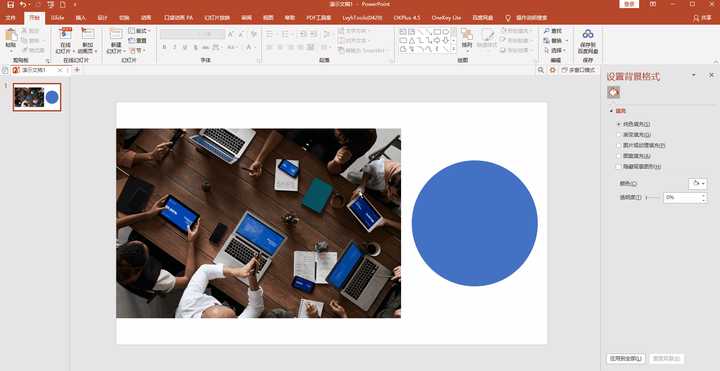Increase transparency value with the up stepper

coord(703,195)
